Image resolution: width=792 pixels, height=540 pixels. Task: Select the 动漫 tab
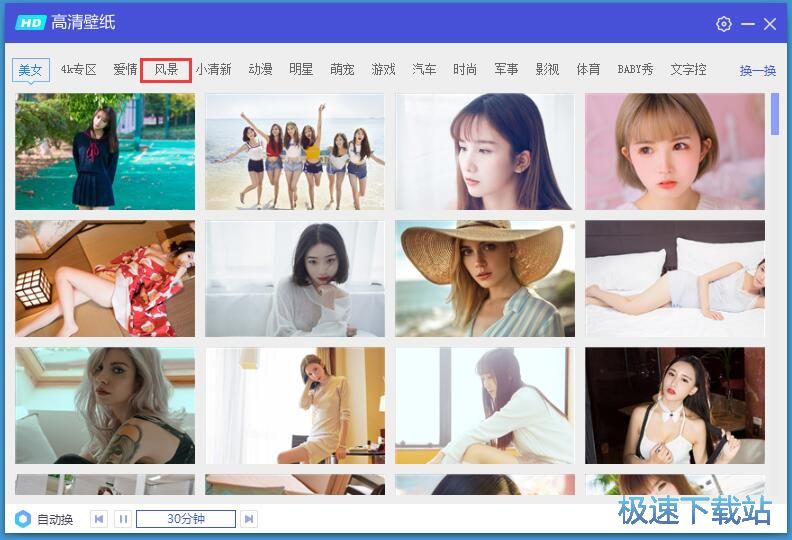[x=260, y=70]
